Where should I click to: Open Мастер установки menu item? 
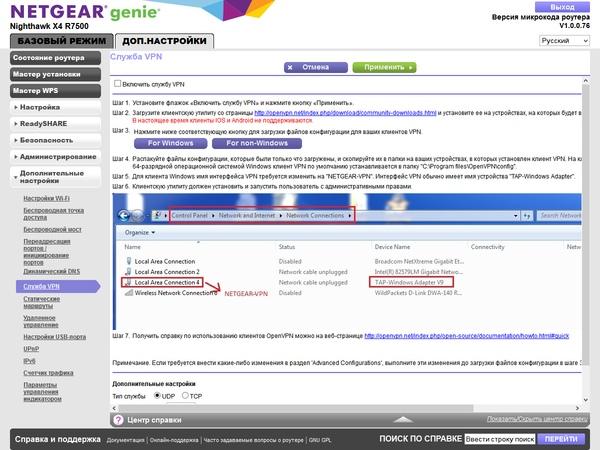click(x=55, y=74)
